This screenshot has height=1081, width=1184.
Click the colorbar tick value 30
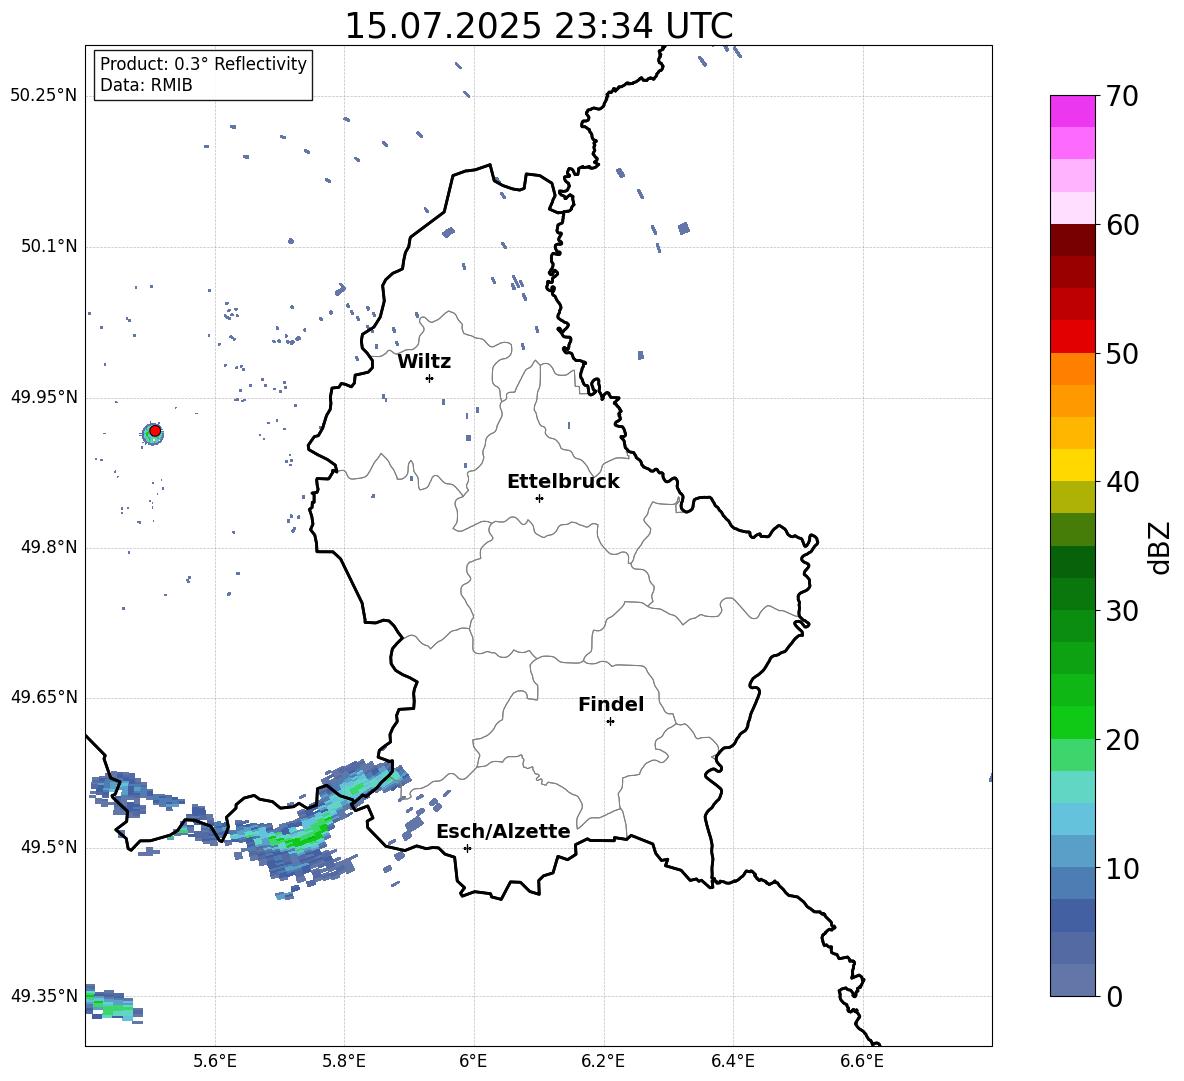[1122, 611]
